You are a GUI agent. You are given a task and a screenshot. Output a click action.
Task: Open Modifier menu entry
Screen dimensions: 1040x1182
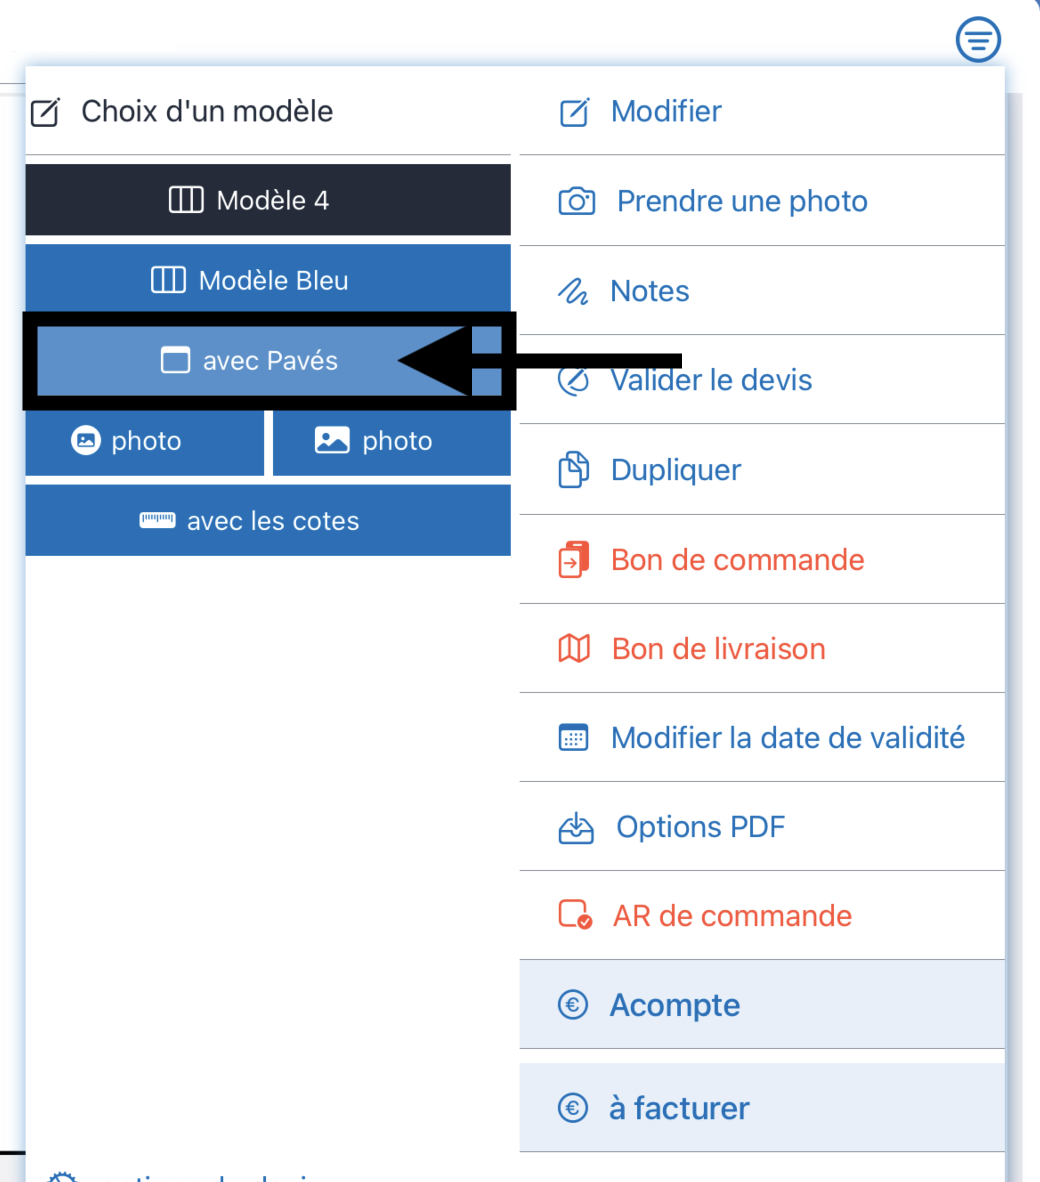762,112
